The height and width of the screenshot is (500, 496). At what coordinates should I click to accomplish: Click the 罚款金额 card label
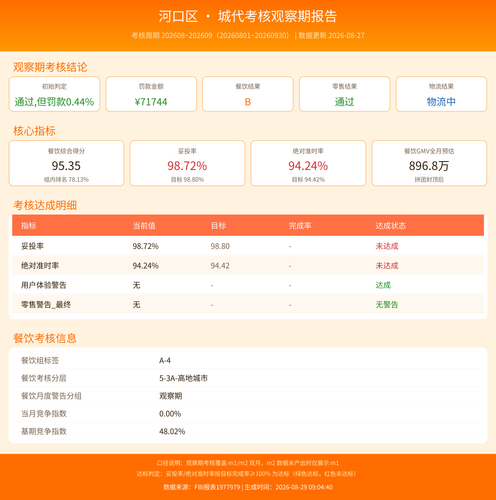pyautogui.click(x=151, y=86)
